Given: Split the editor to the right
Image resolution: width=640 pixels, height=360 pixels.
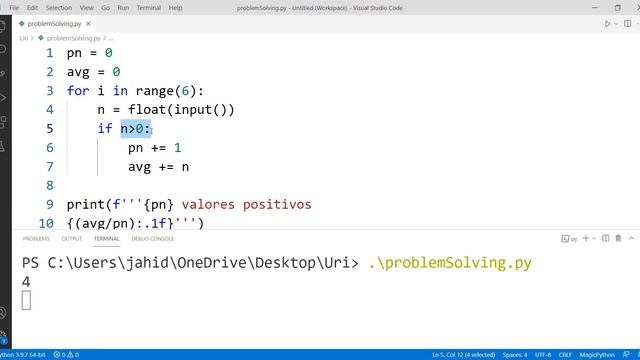Looking at the screenshot, I should tap(628, 24).
